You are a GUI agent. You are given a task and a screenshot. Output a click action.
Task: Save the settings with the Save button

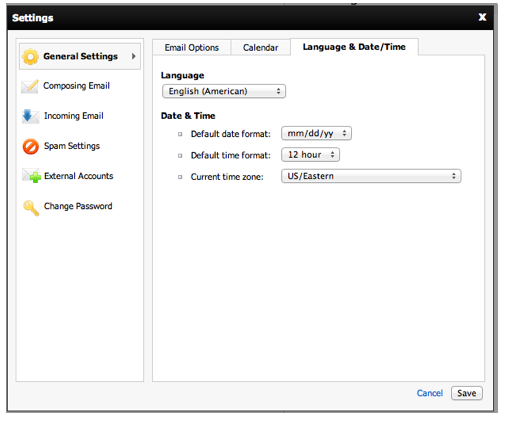tap(466, 393)
